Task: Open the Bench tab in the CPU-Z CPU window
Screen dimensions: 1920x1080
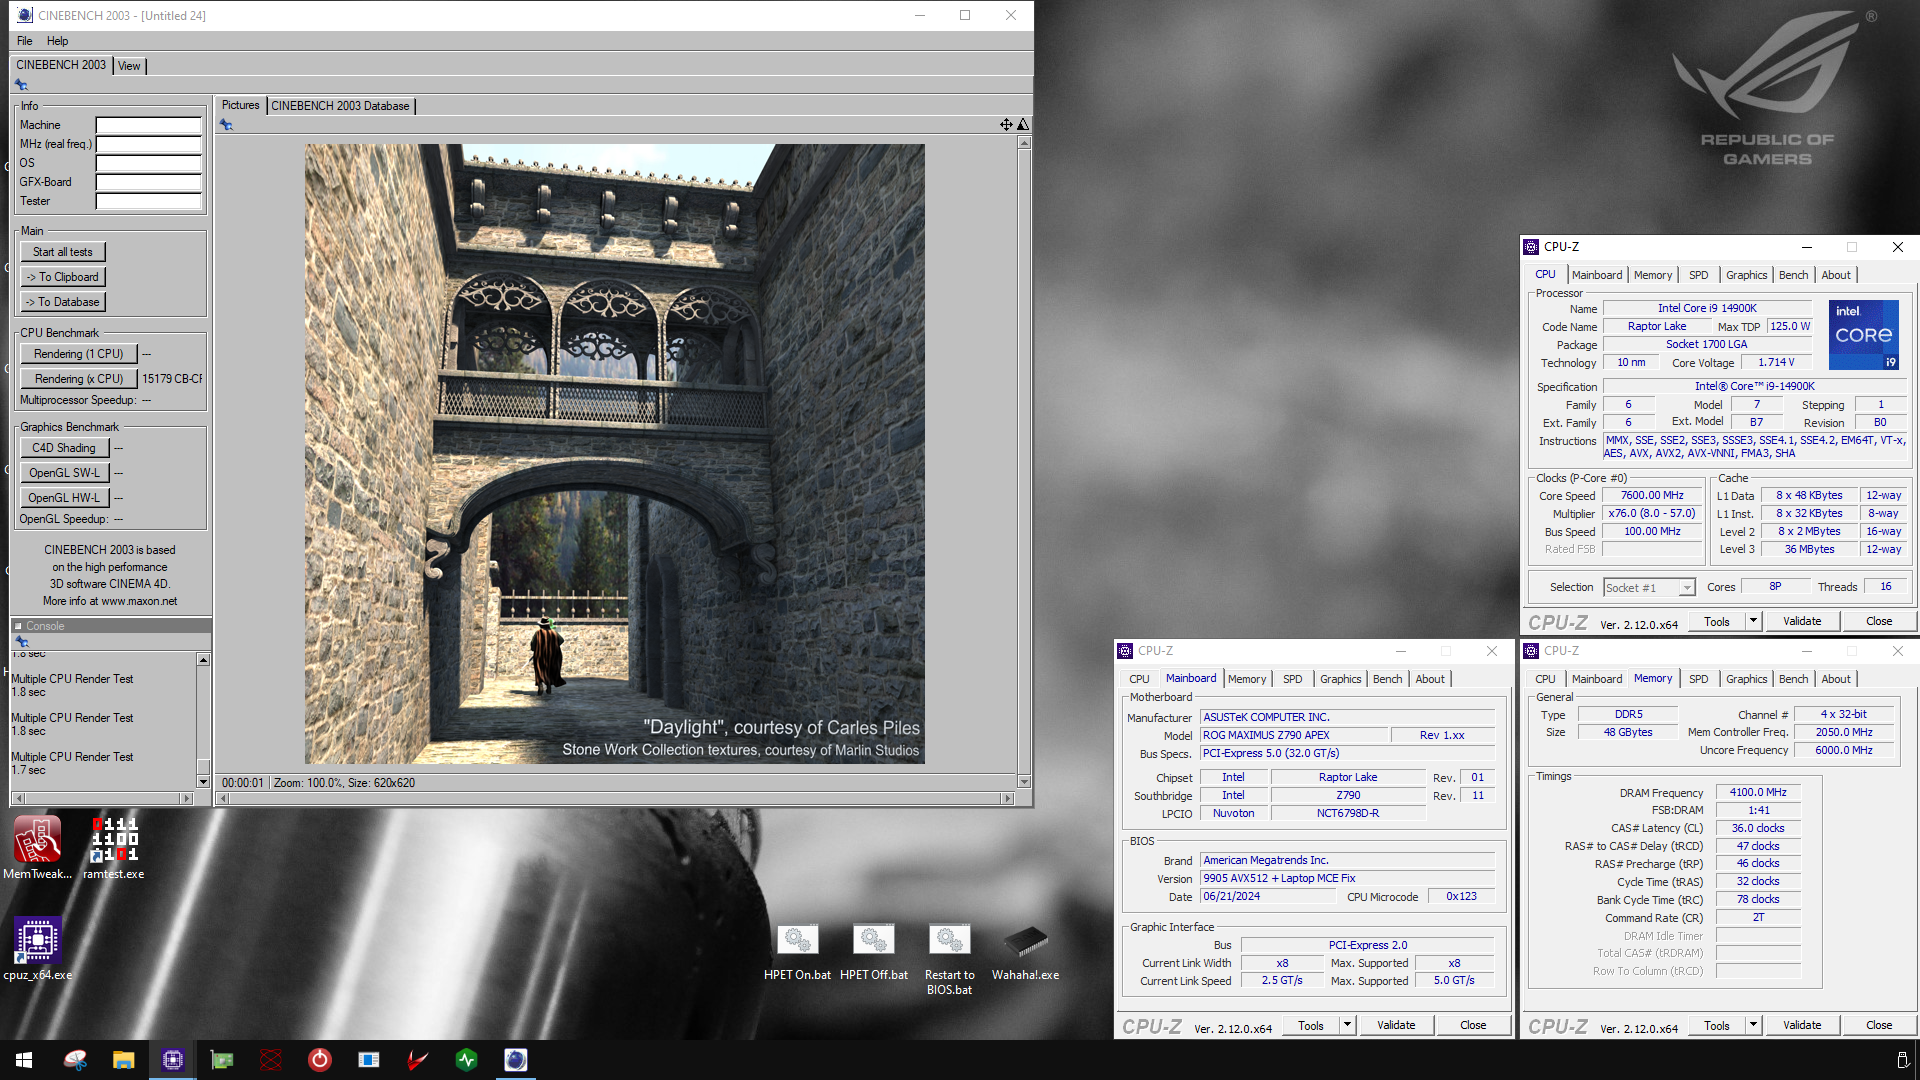Action: 1793,275
